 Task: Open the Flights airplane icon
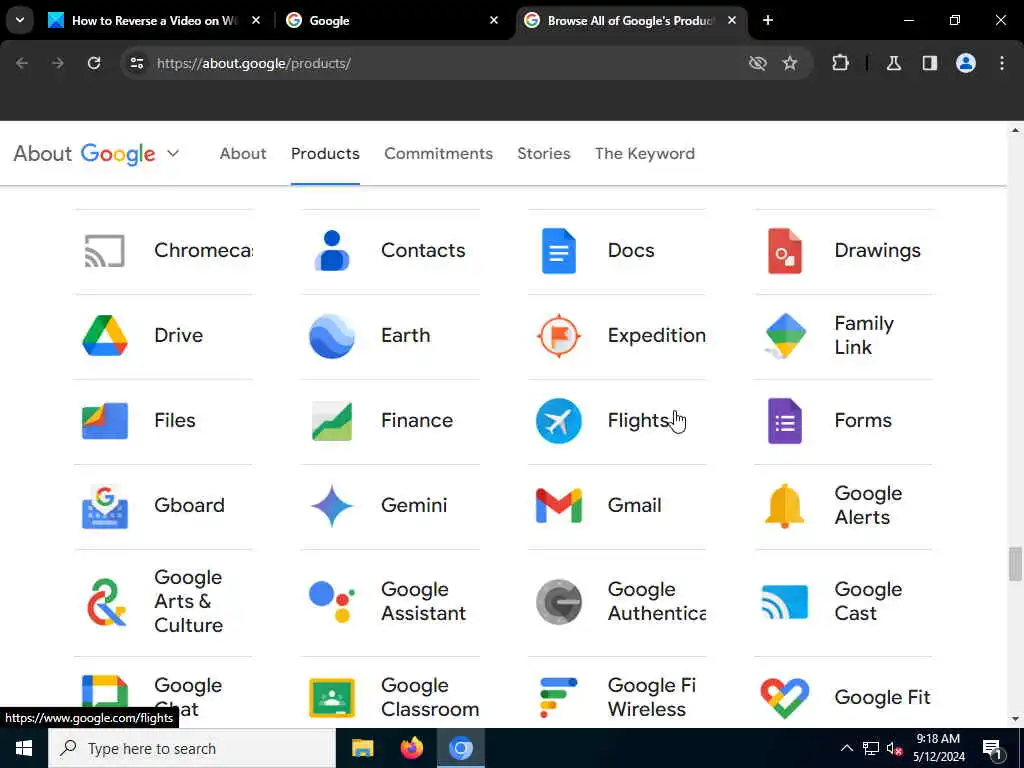click(x=559, y=421)
